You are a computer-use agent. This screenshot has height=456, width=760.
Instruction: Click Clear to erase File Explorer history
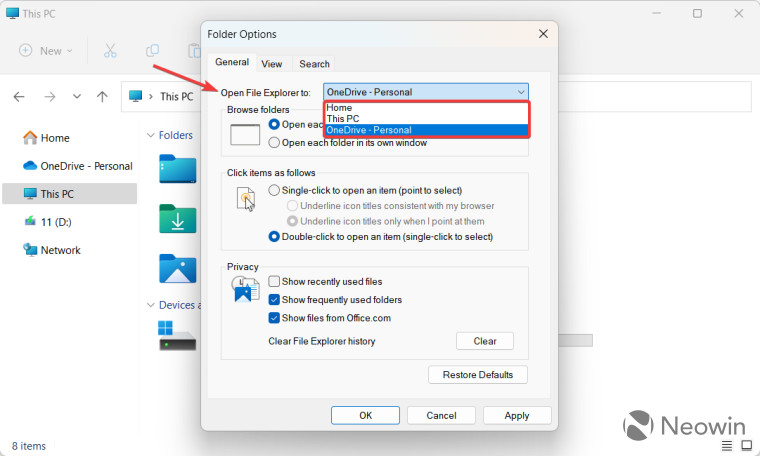pos(485,341)
